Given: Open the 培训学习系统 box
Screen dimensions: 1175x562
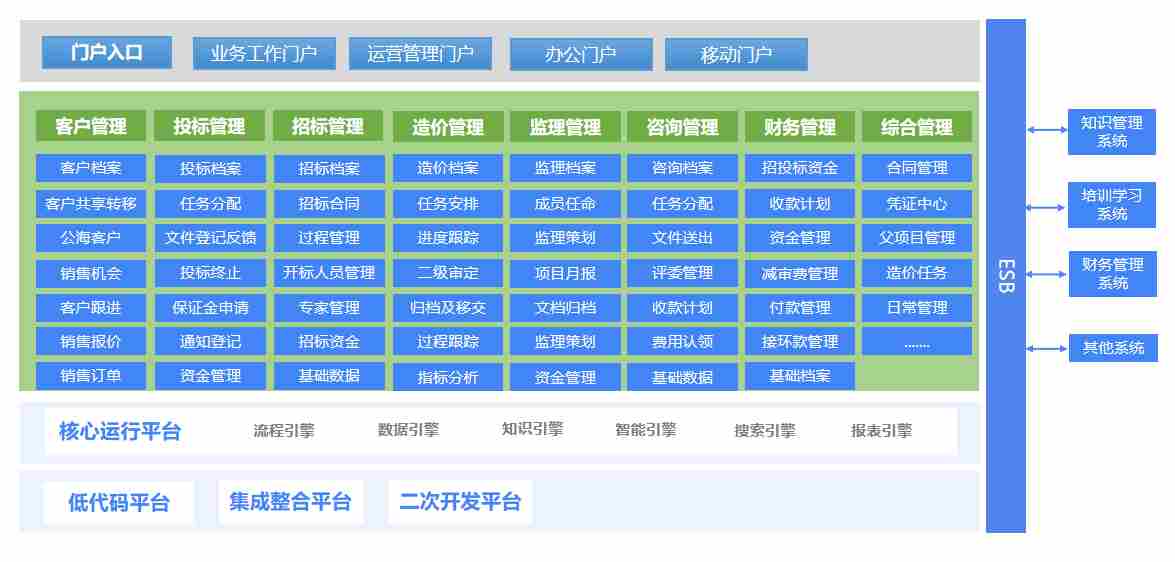Looking at the screenshot, I should tap(1111, 204).
